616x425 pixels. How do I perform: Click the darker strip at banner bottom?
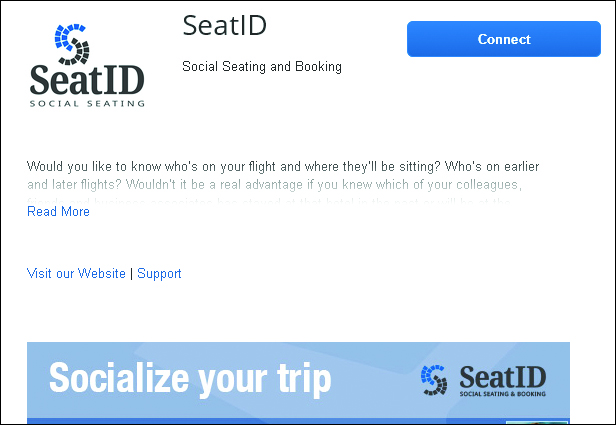point(298,421)
